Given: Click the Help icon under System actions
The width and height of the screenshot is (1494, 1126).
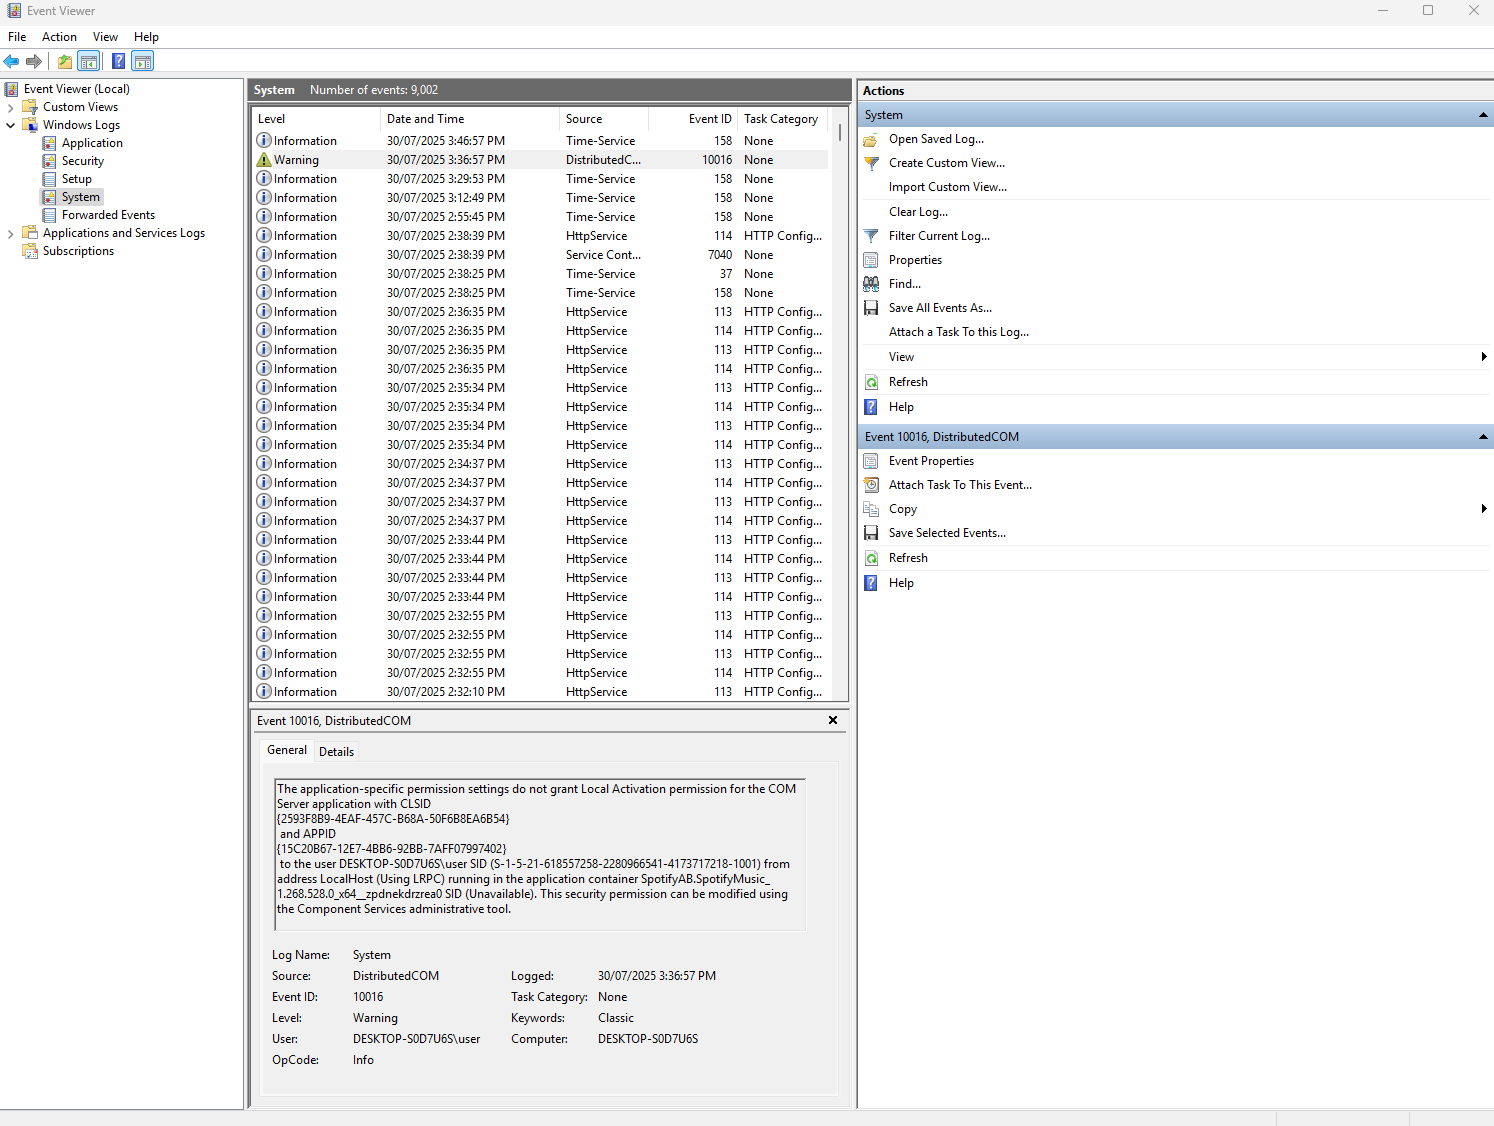Looking at the screenshot, I should click(x=871, y=407).
